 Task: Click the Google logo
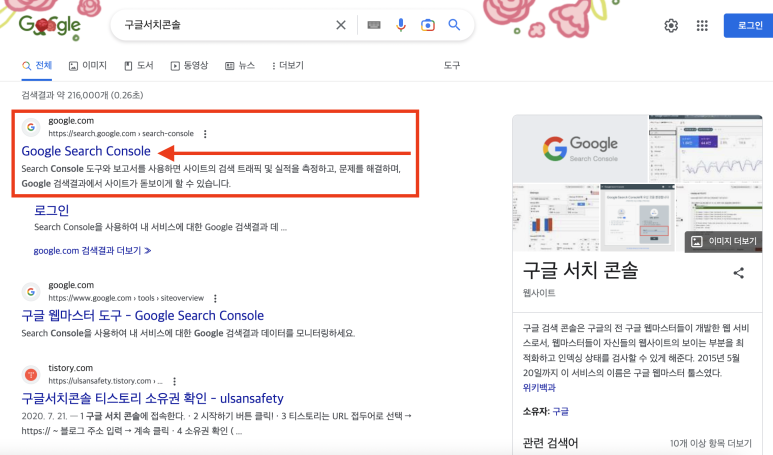pyautogui.click(x=49, y=26)
